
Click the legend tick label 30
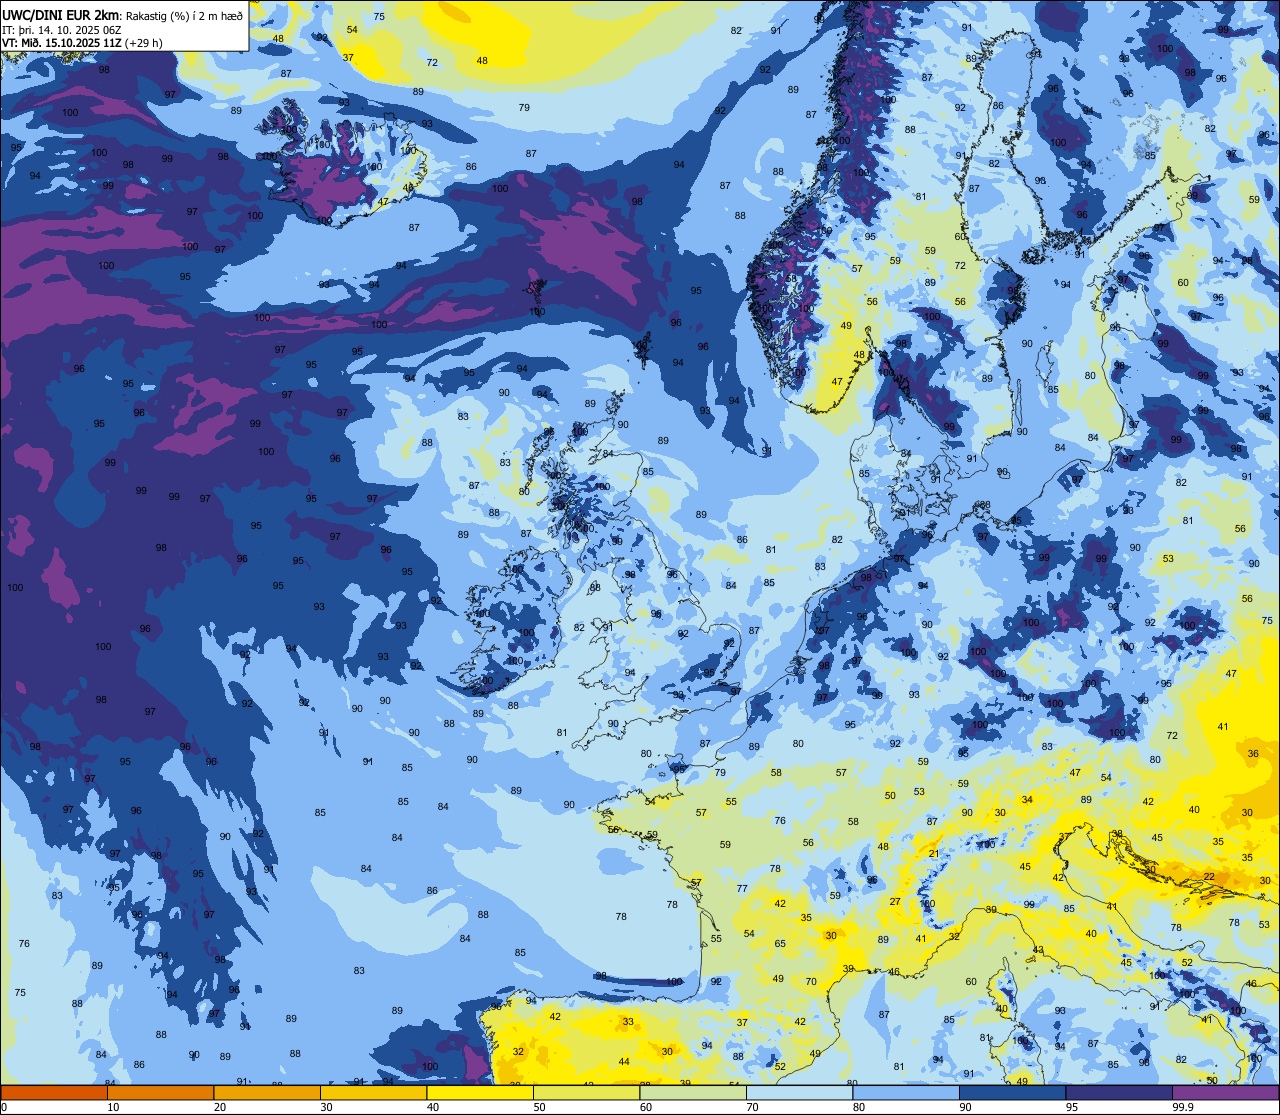point(326,1107)
